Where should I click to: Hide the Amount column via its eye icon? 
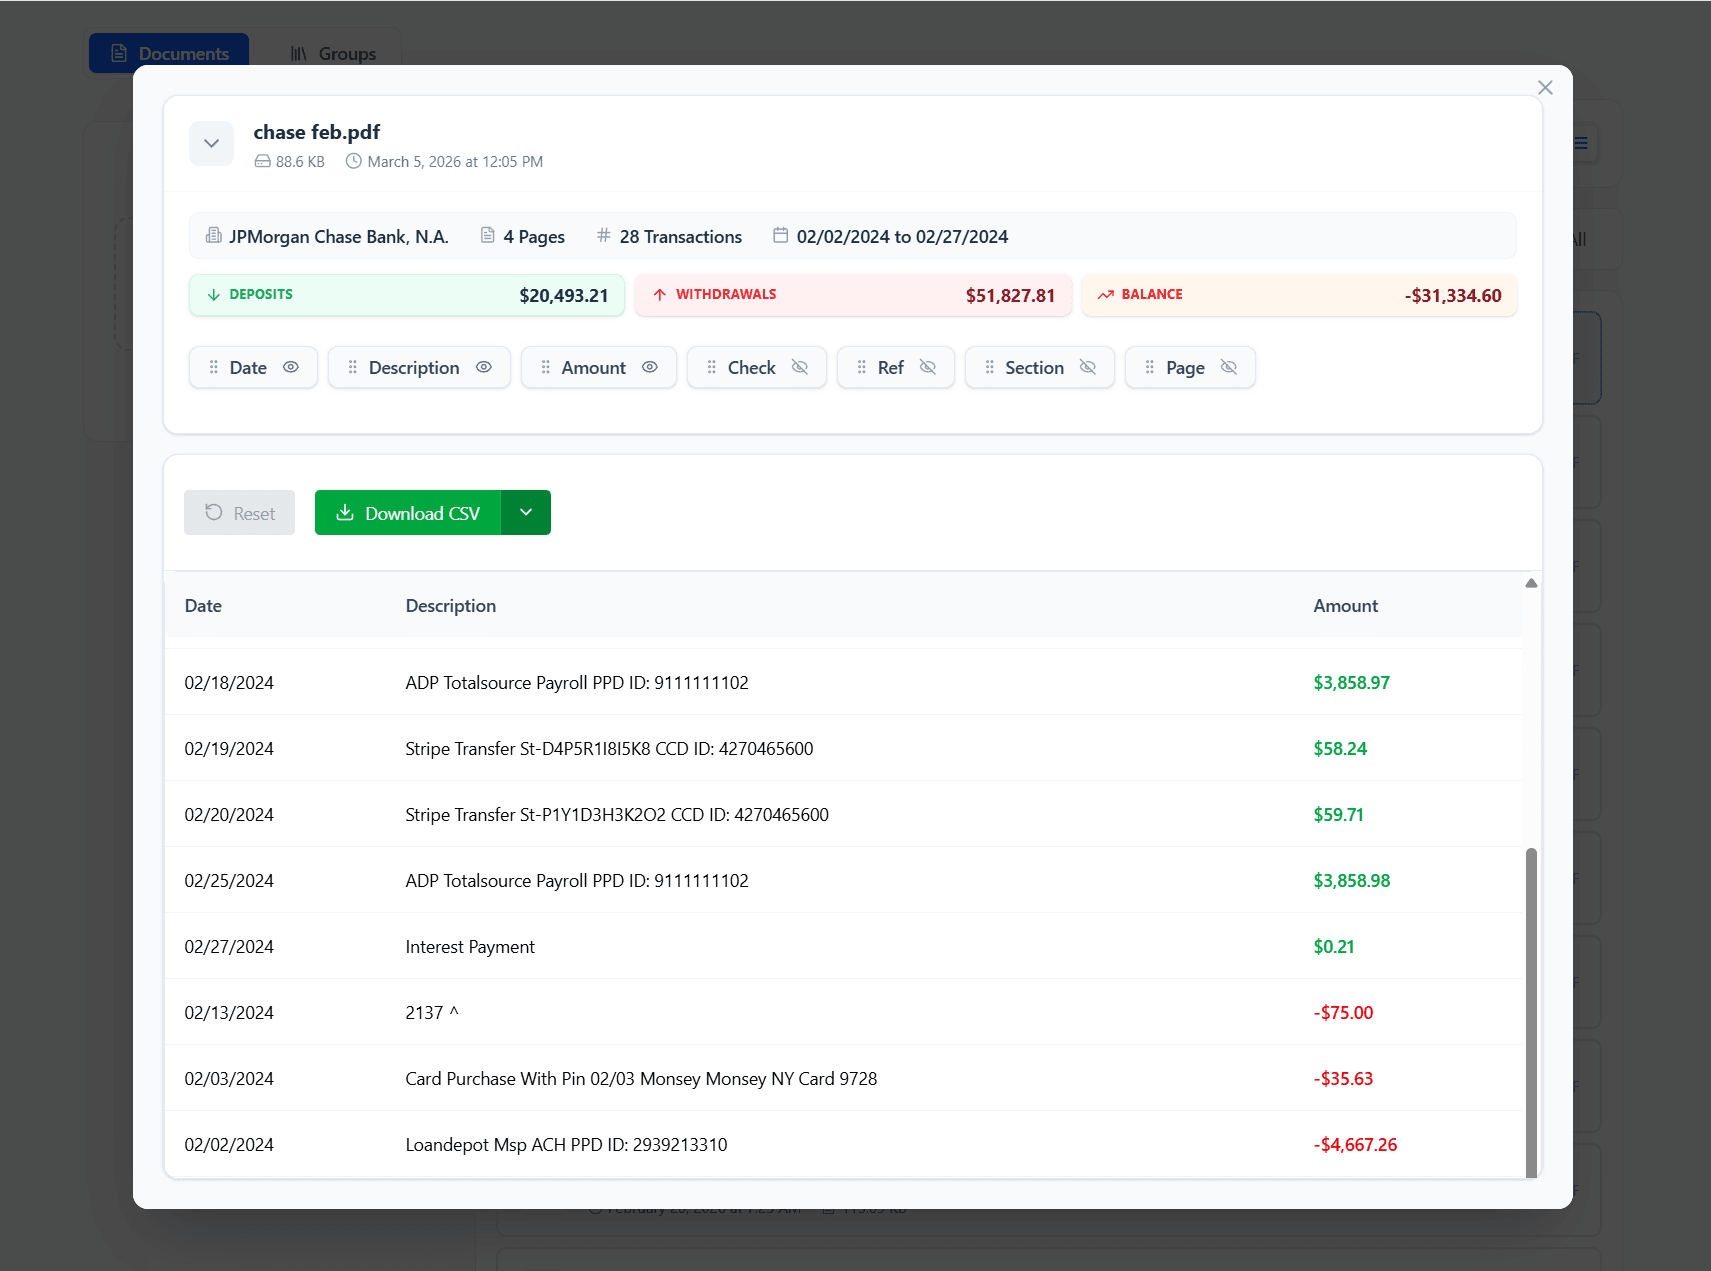pyautogui.click(x=650, y=367)
